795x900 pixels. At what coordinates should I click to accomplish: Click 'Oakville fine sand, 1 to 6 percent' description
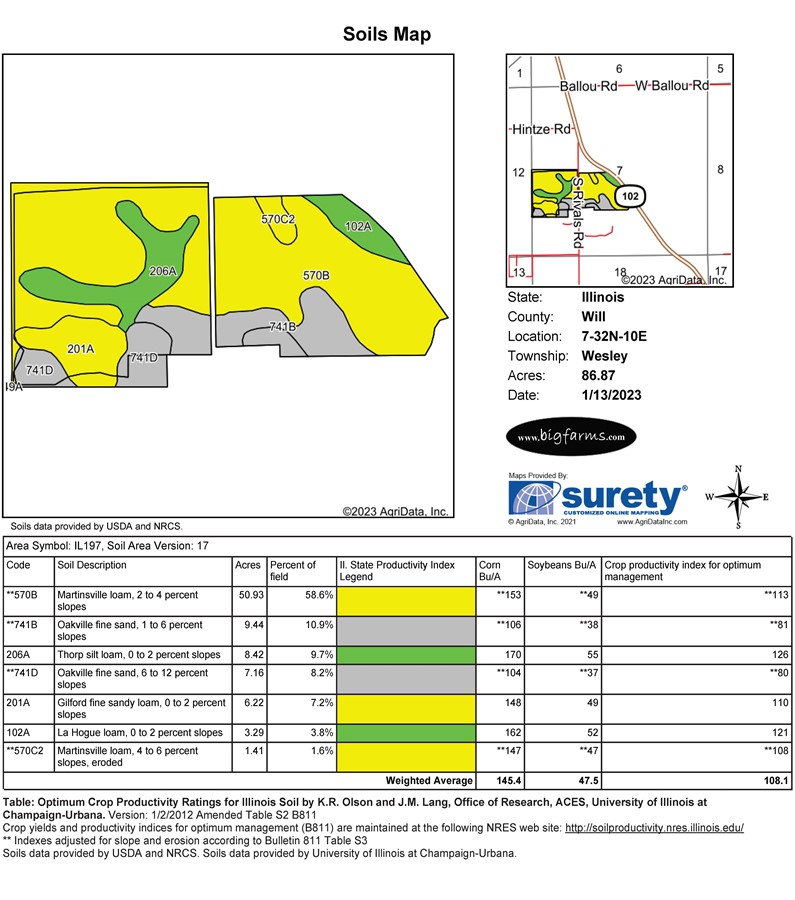pos(130,631)
